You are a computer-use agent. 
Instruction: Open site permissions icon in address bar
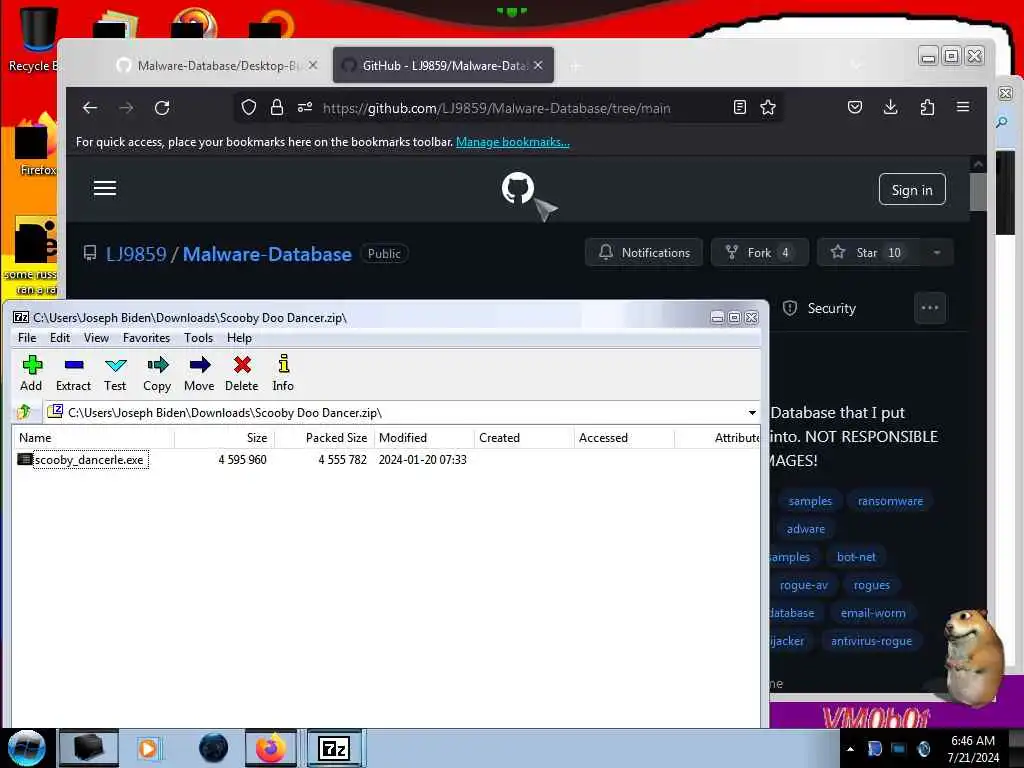point(305,108)
